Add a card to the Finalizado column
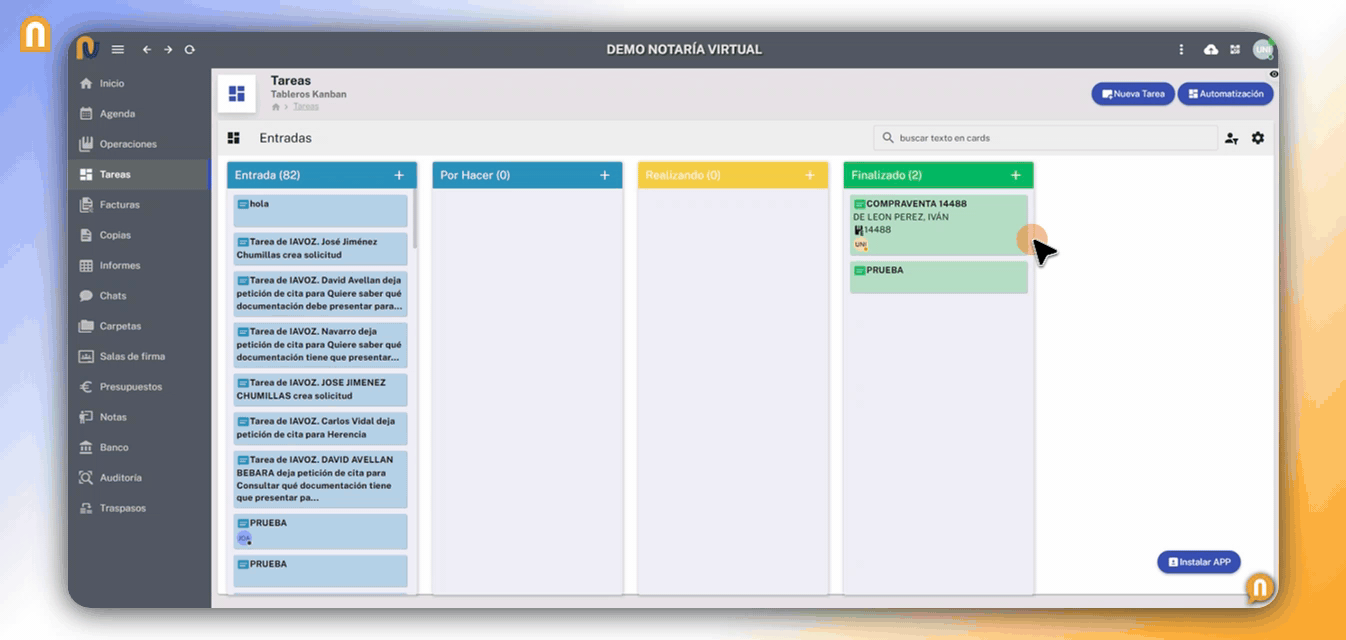The width and height of the screenshot is (1346, 640). [1015, 175]
